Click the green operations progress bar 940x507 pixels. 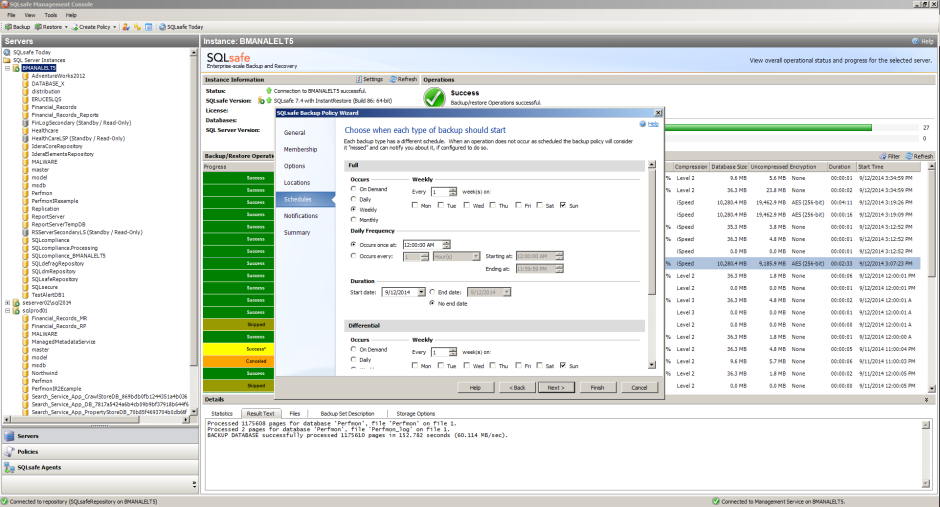pos(768,128)
